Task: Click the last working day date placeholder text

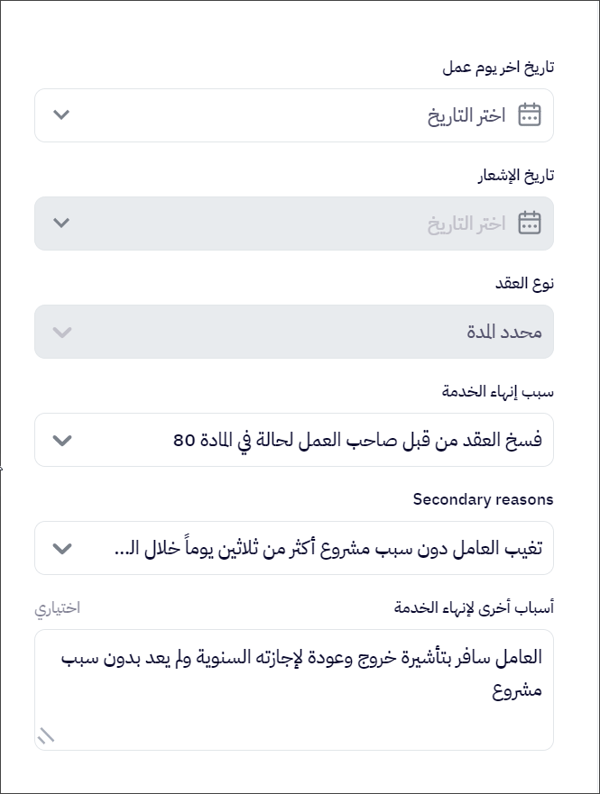Action: point(467,116)
